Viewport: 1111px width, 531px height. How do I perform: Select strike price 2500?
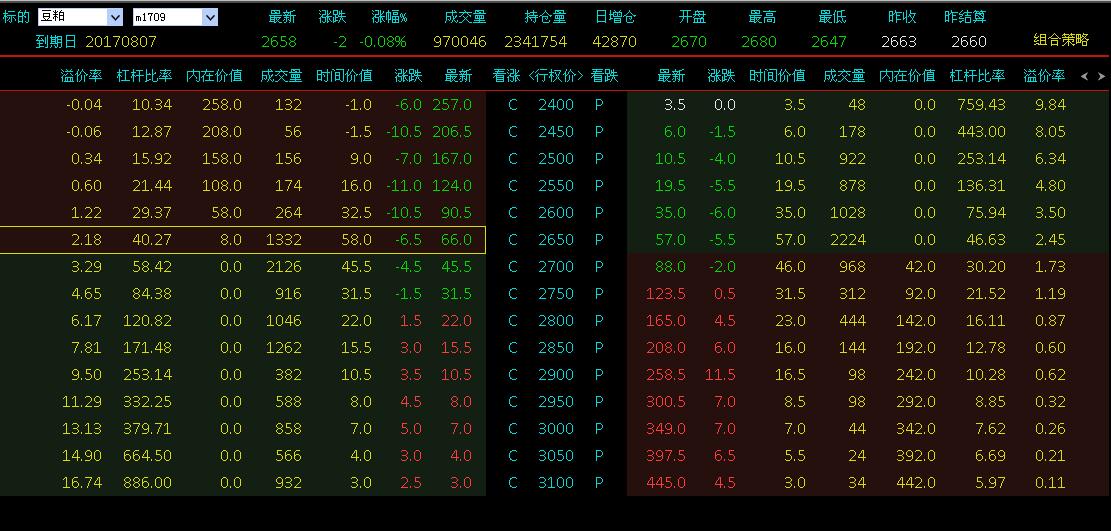556,159
